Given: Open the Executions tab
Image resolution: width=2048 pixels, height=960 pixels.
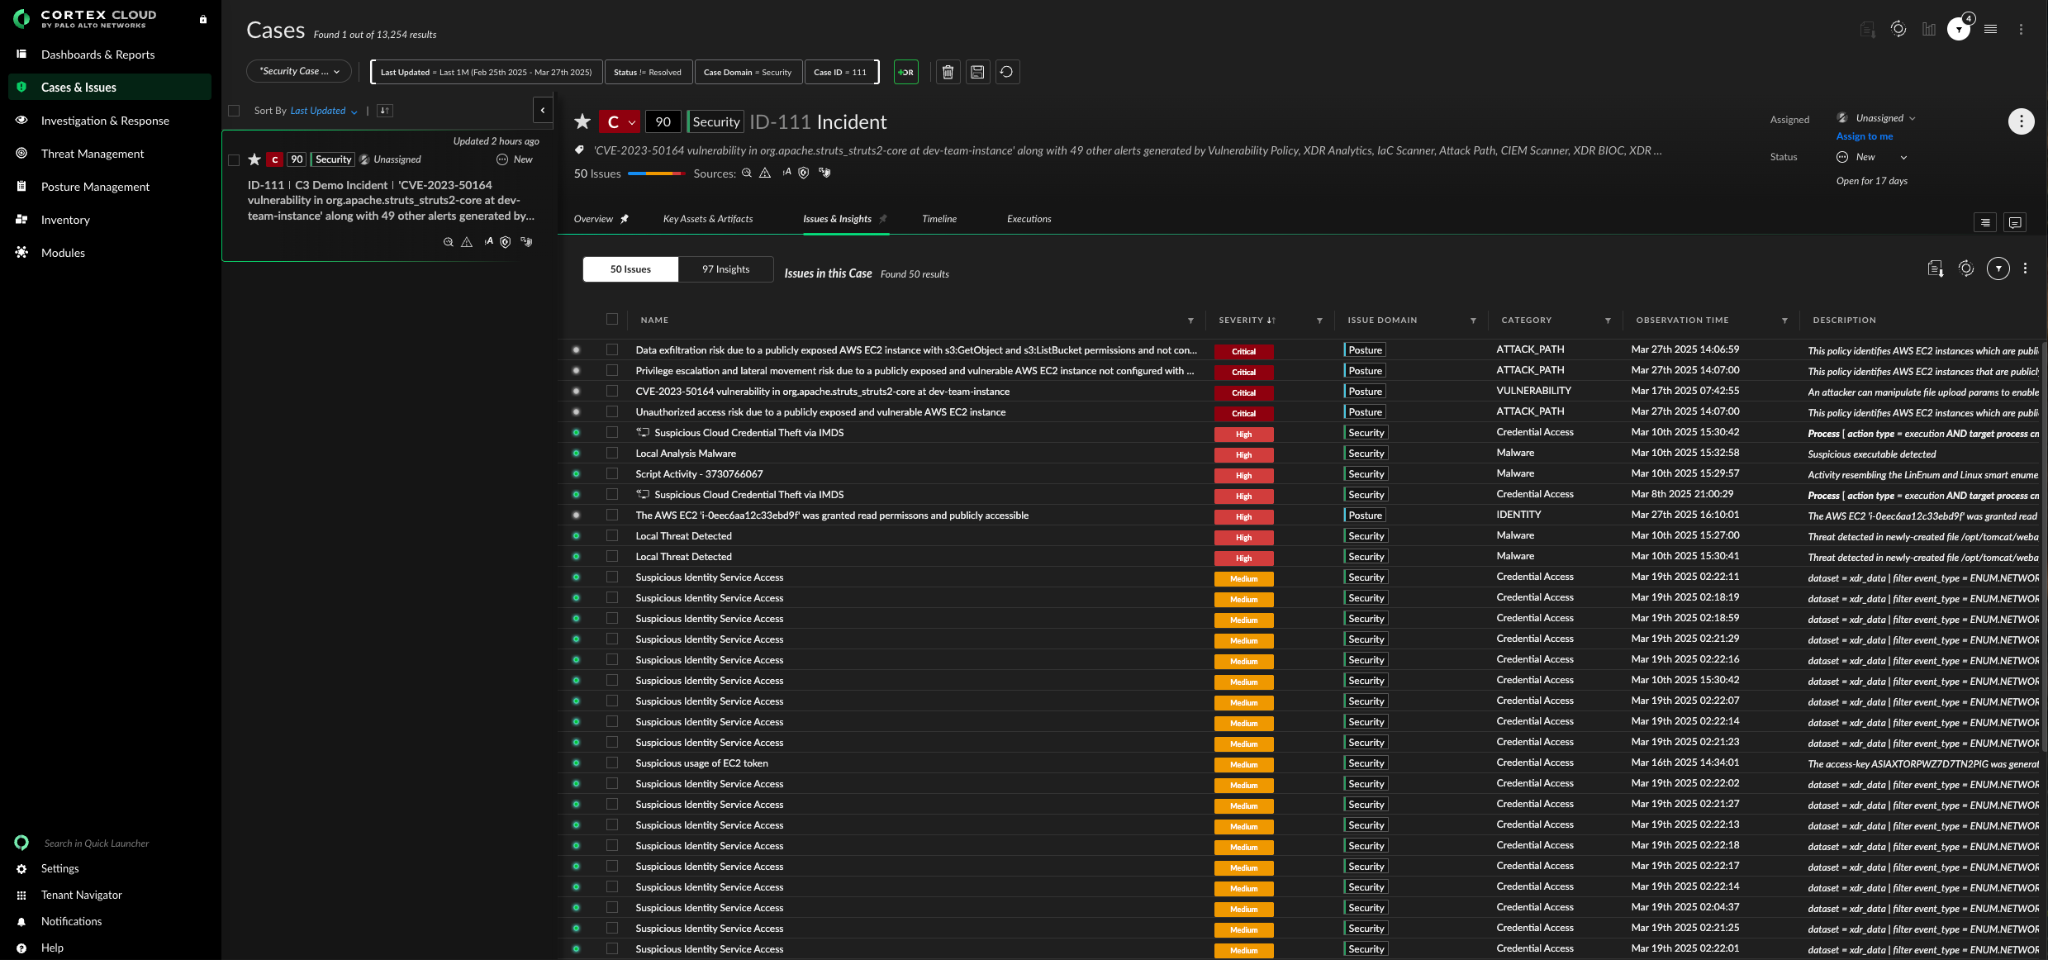Looking at the screenshot, I should pos(1029,219).
